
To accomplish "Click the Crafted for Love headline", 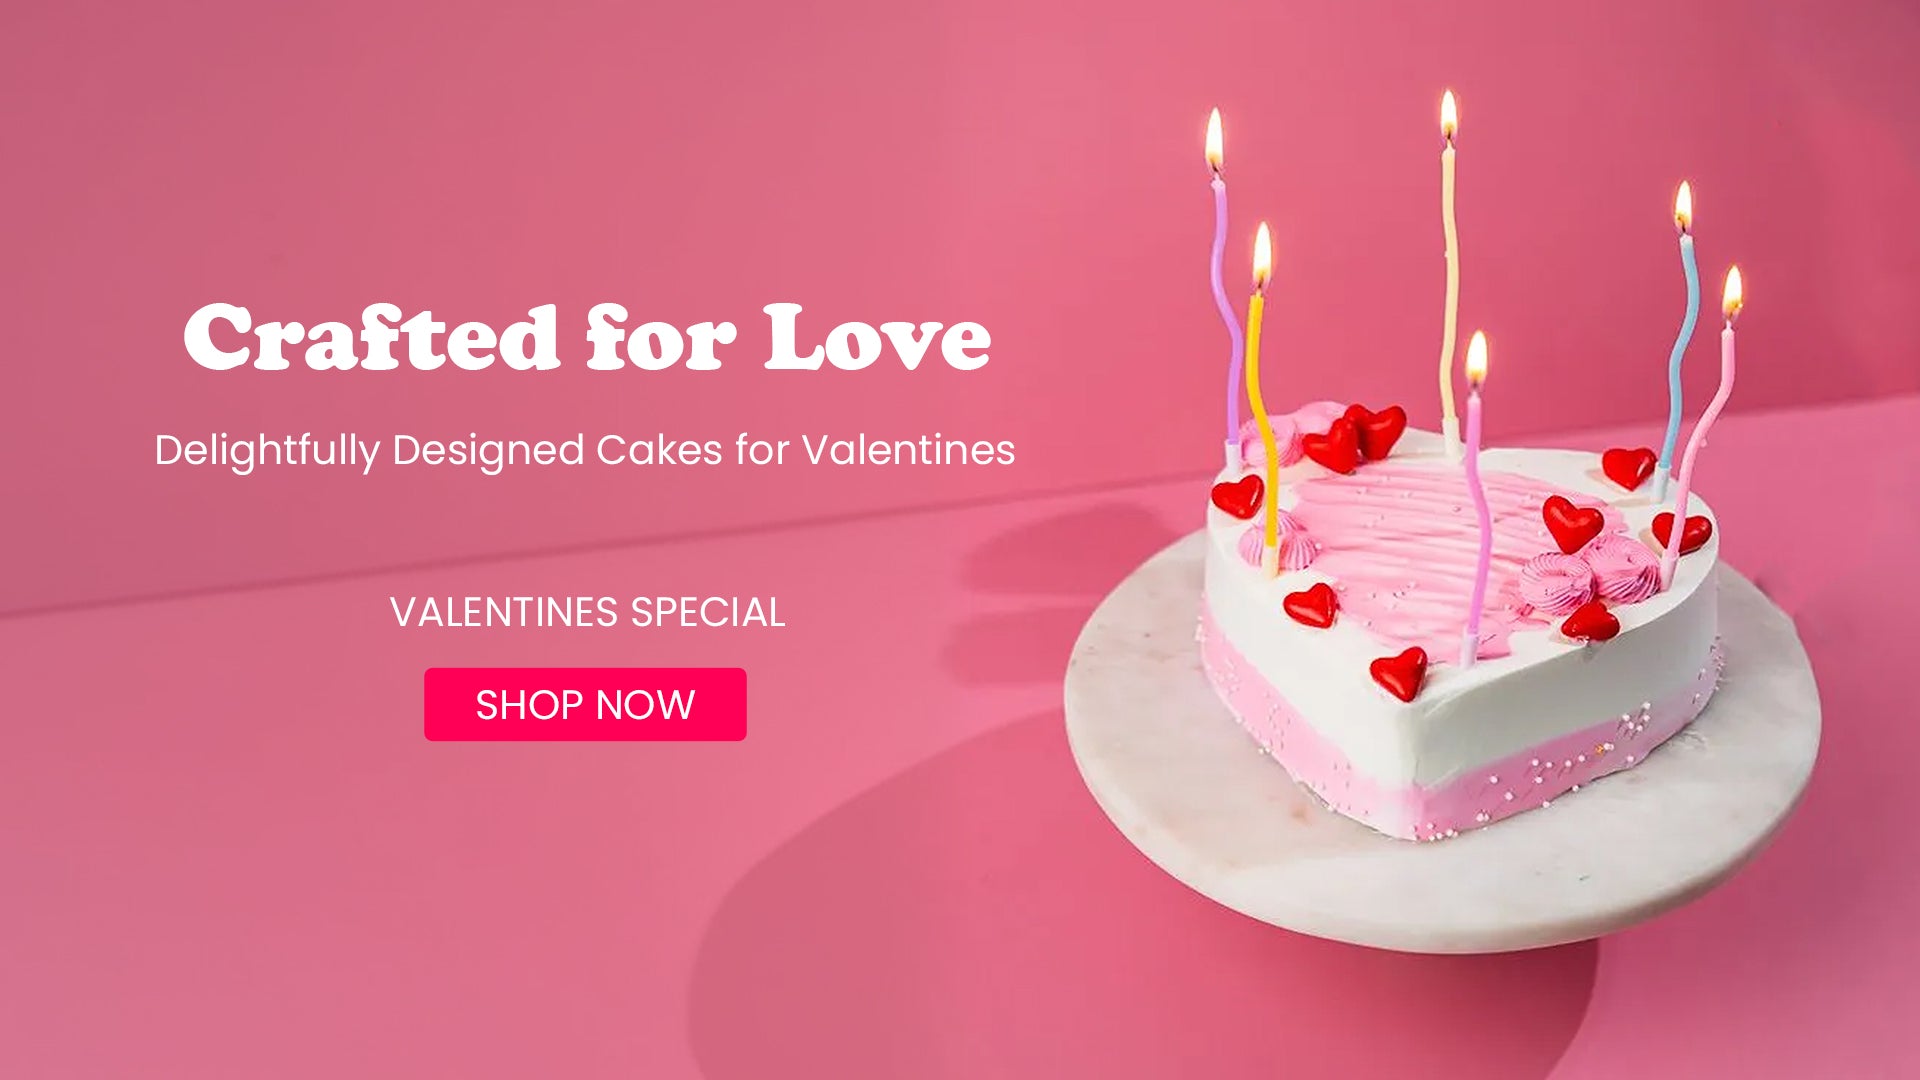I will [587, 338].
